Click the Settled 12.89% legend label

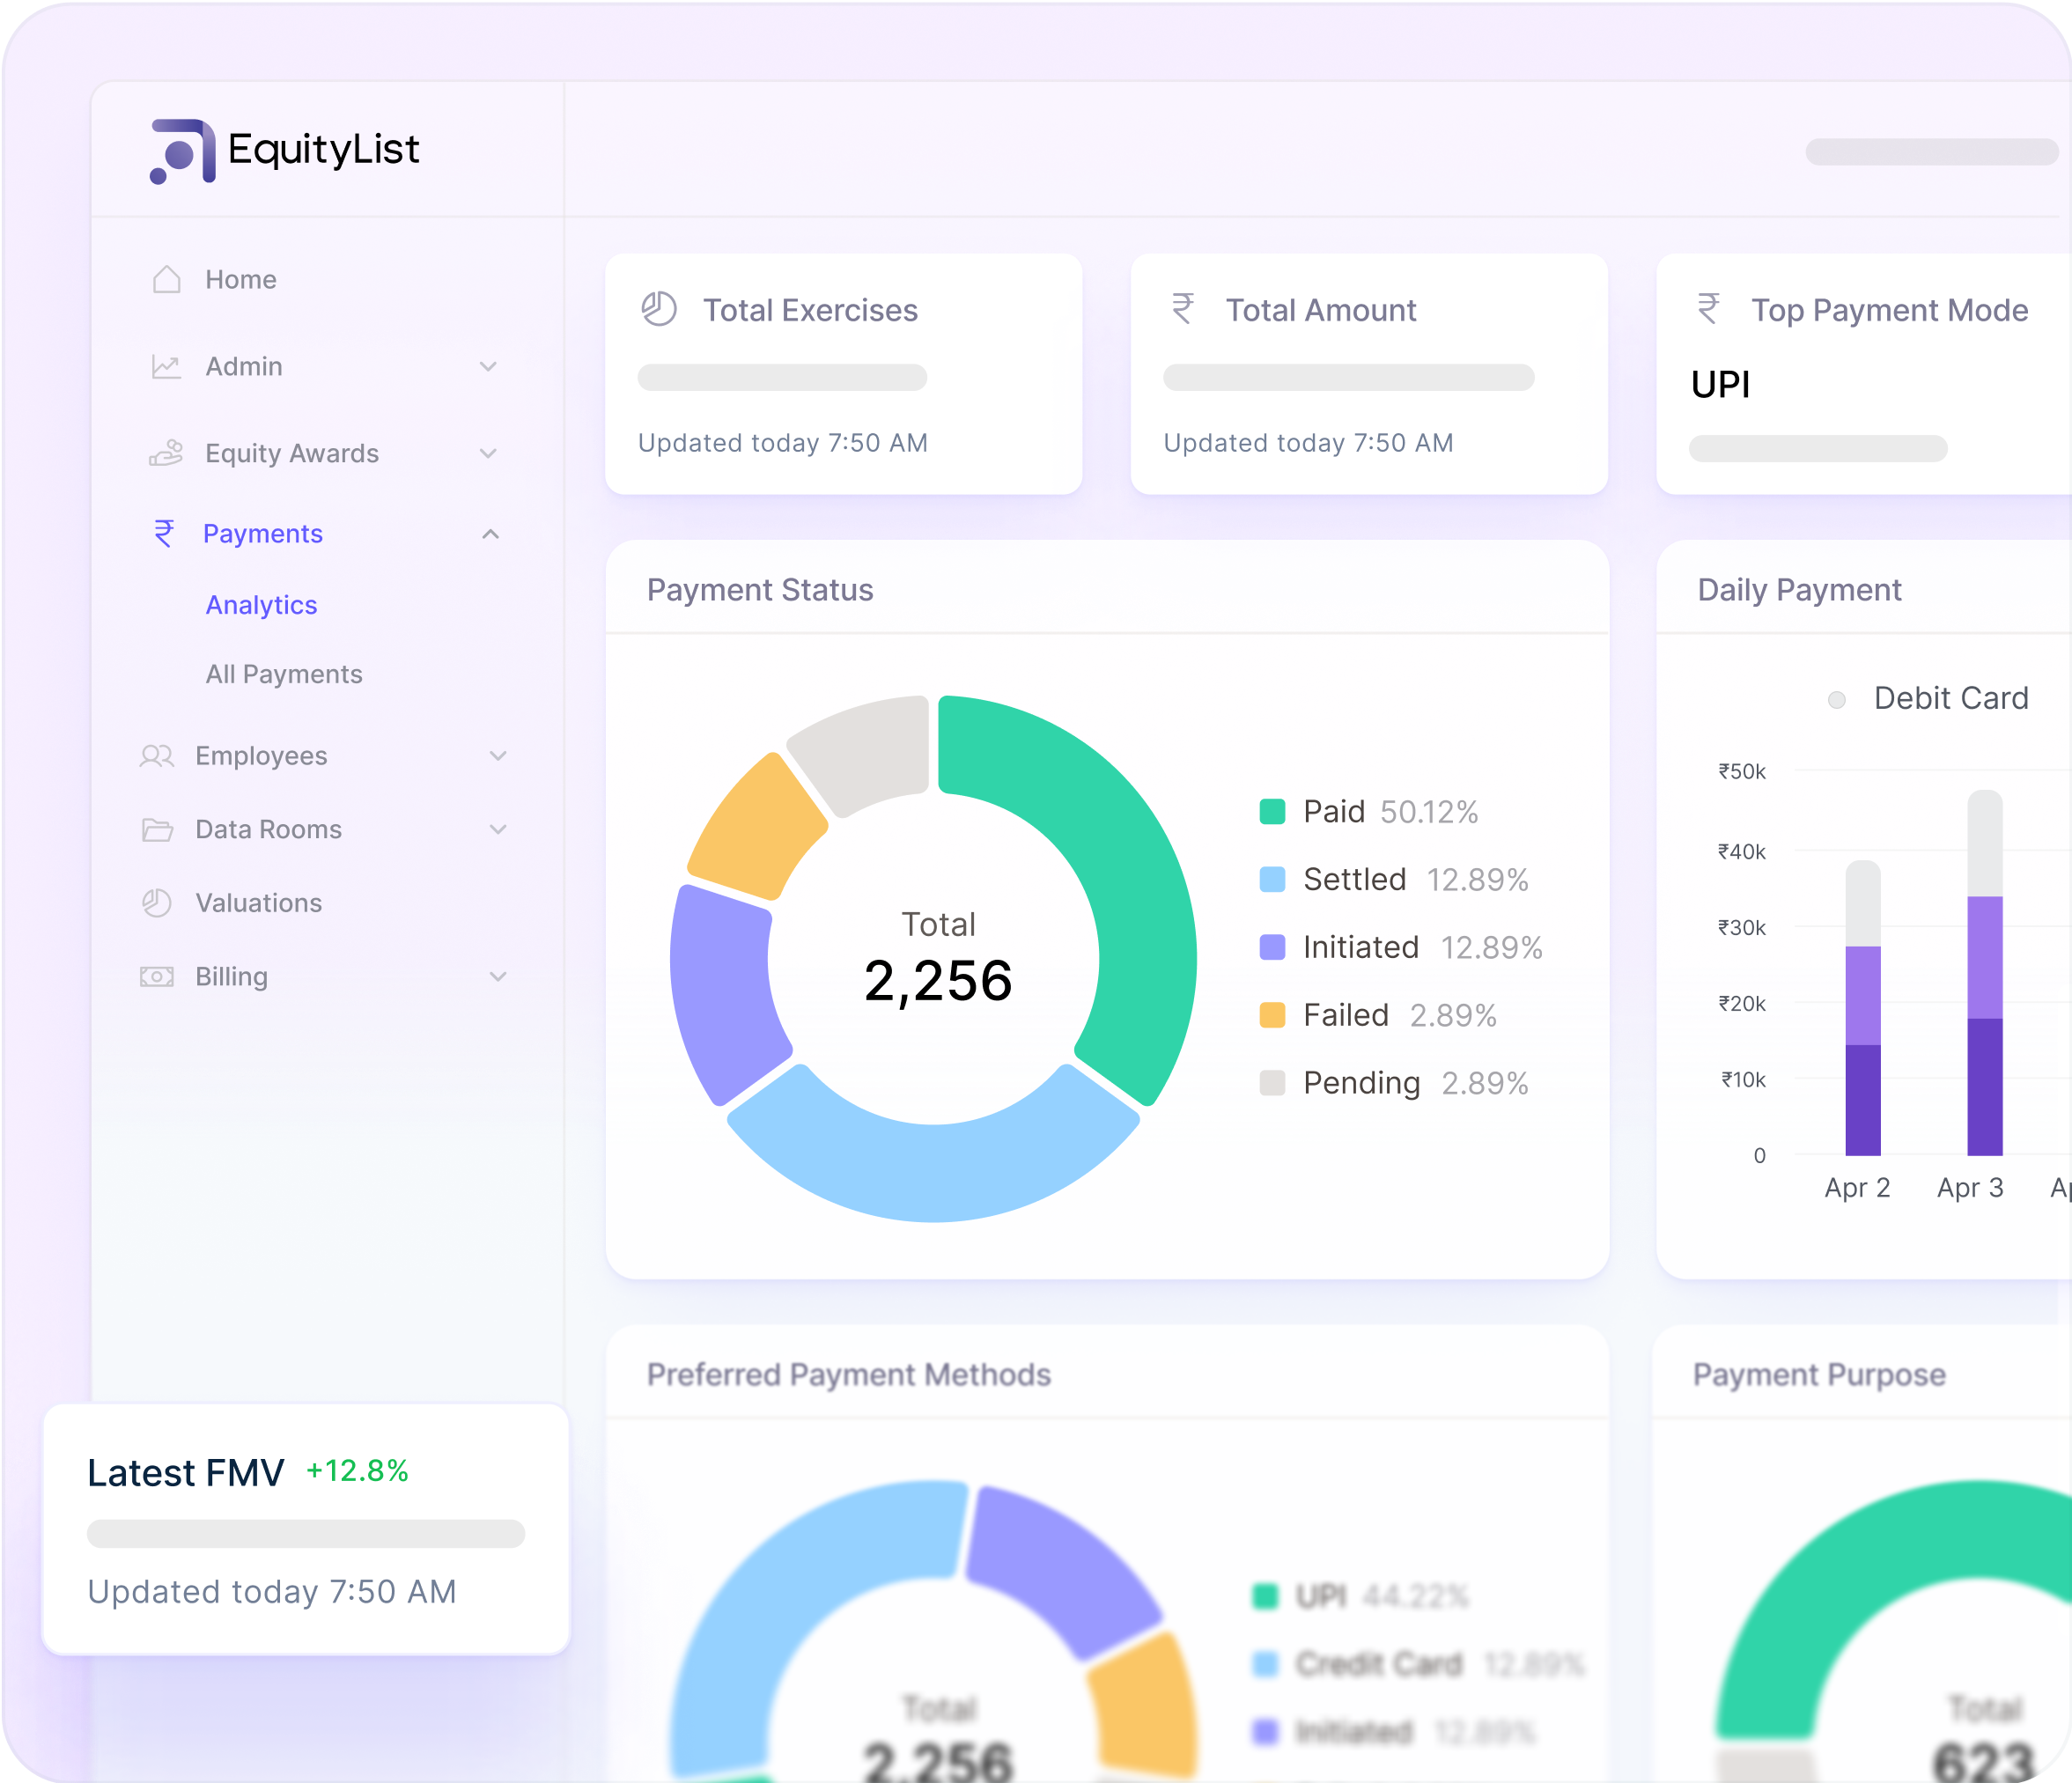pos(1415,879)
